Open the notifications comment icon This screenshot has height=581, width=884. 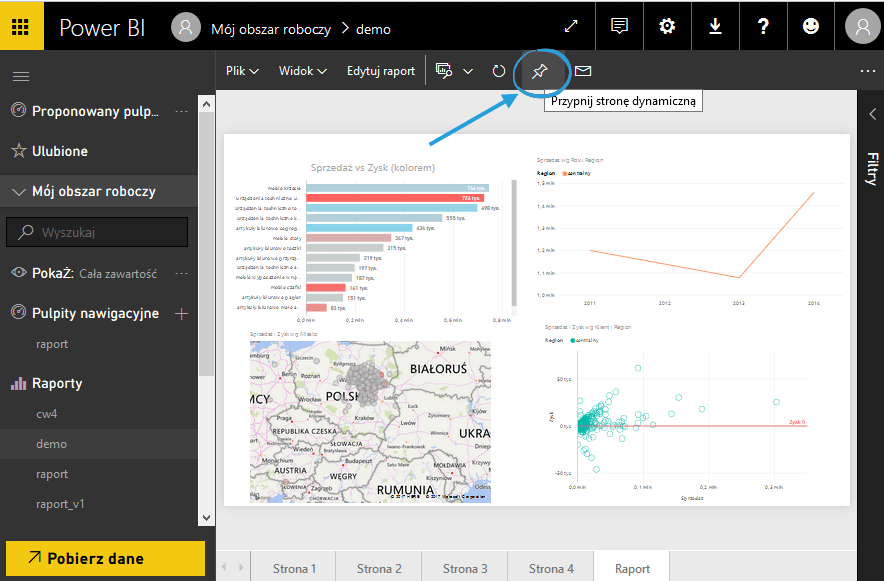coord(620,27)
